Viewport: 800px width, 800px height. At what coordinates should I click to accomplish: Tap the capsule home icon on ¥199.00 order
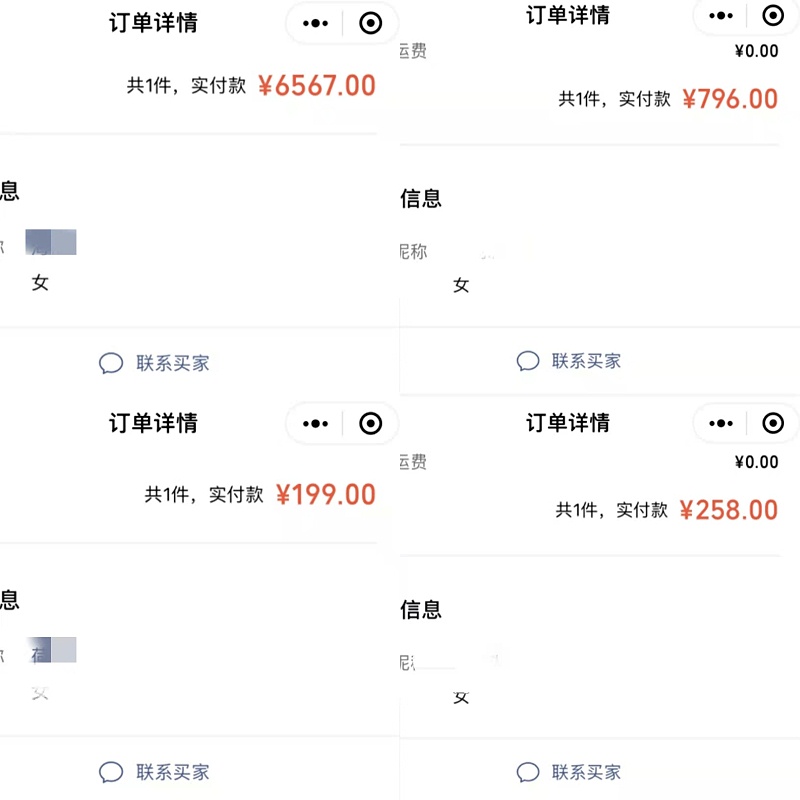coord(370,423)
